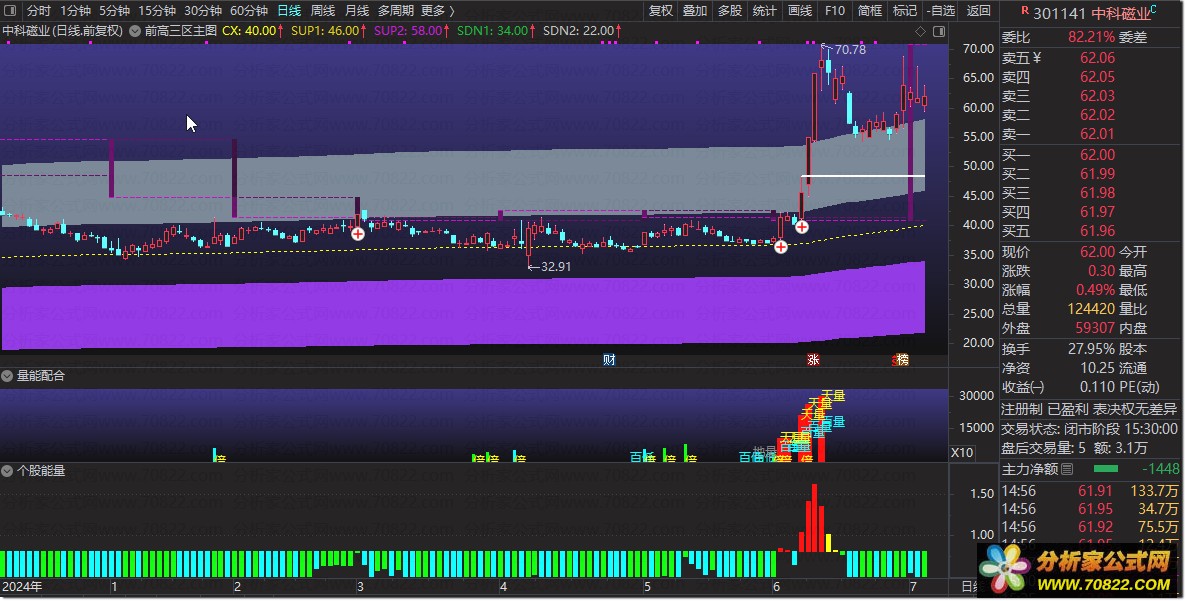The width and height of the screenshot is (1187, 601).
Task: Switch to 周线 weekly chart
Action: [x=323, y=11]
